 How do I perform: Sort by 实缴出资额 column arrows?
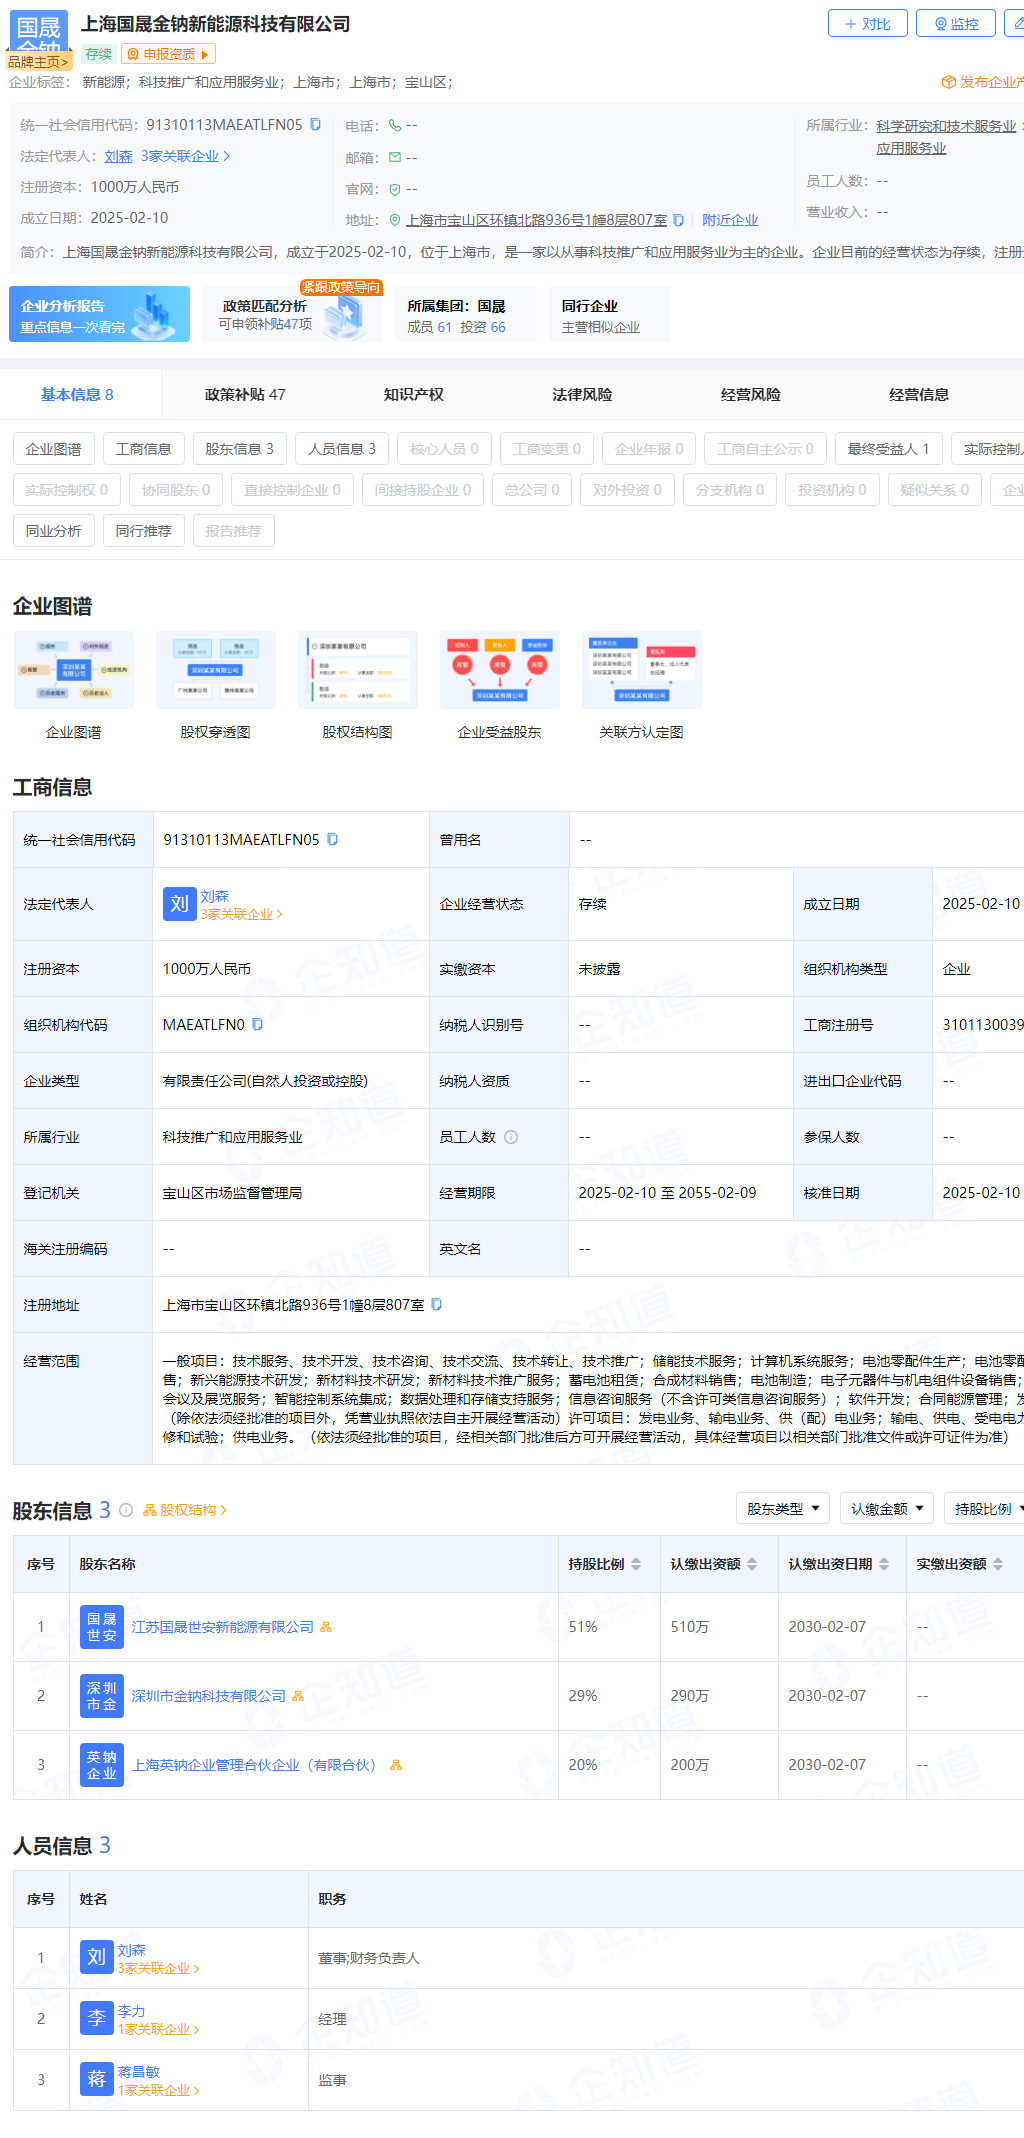[998, 1564]
